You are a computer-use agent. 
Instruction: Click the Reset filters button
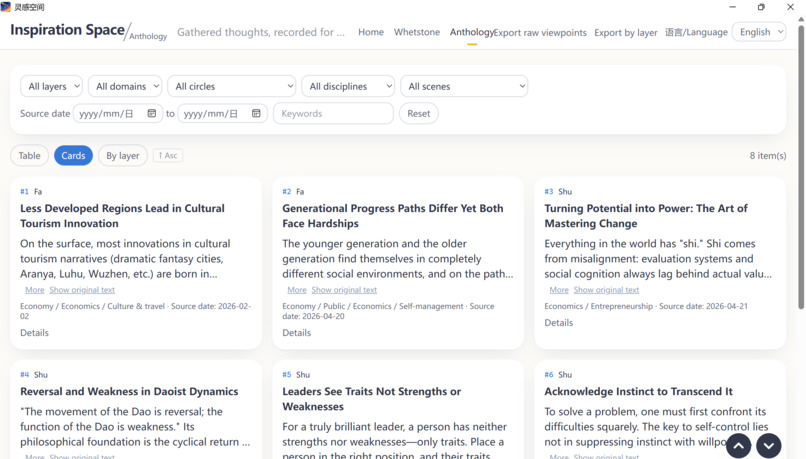tap(419, 114)
